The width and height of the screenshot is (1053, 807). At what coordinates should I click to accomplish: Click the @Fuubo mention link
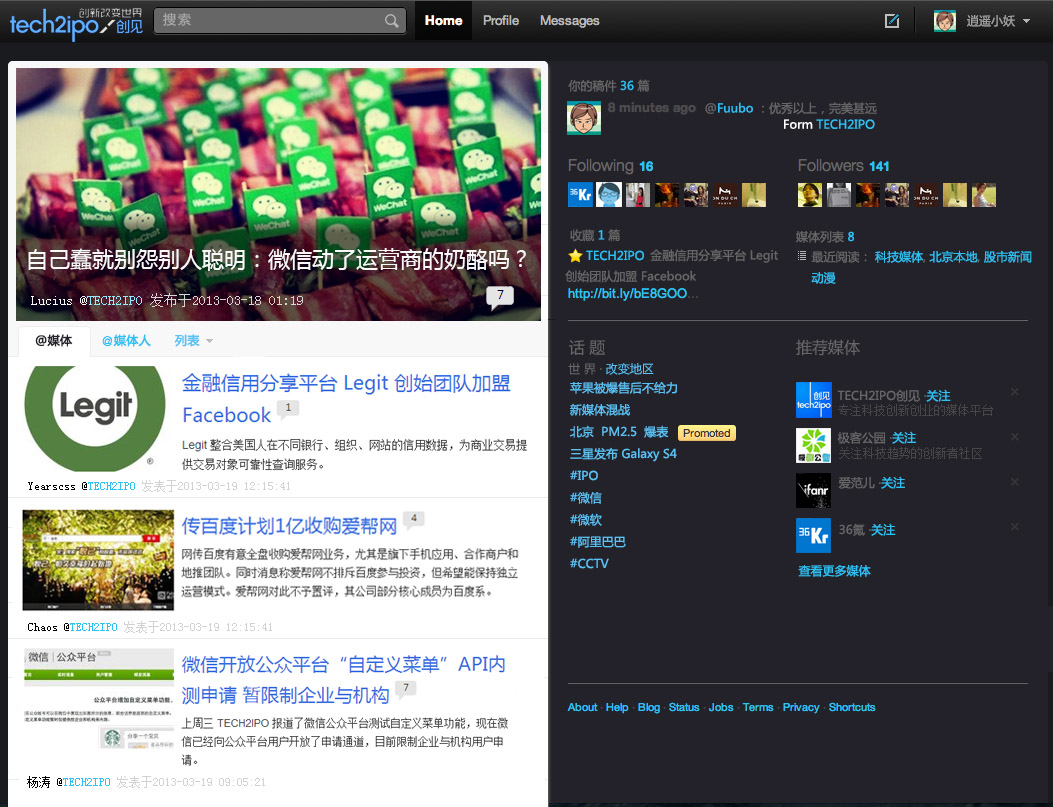729,108
